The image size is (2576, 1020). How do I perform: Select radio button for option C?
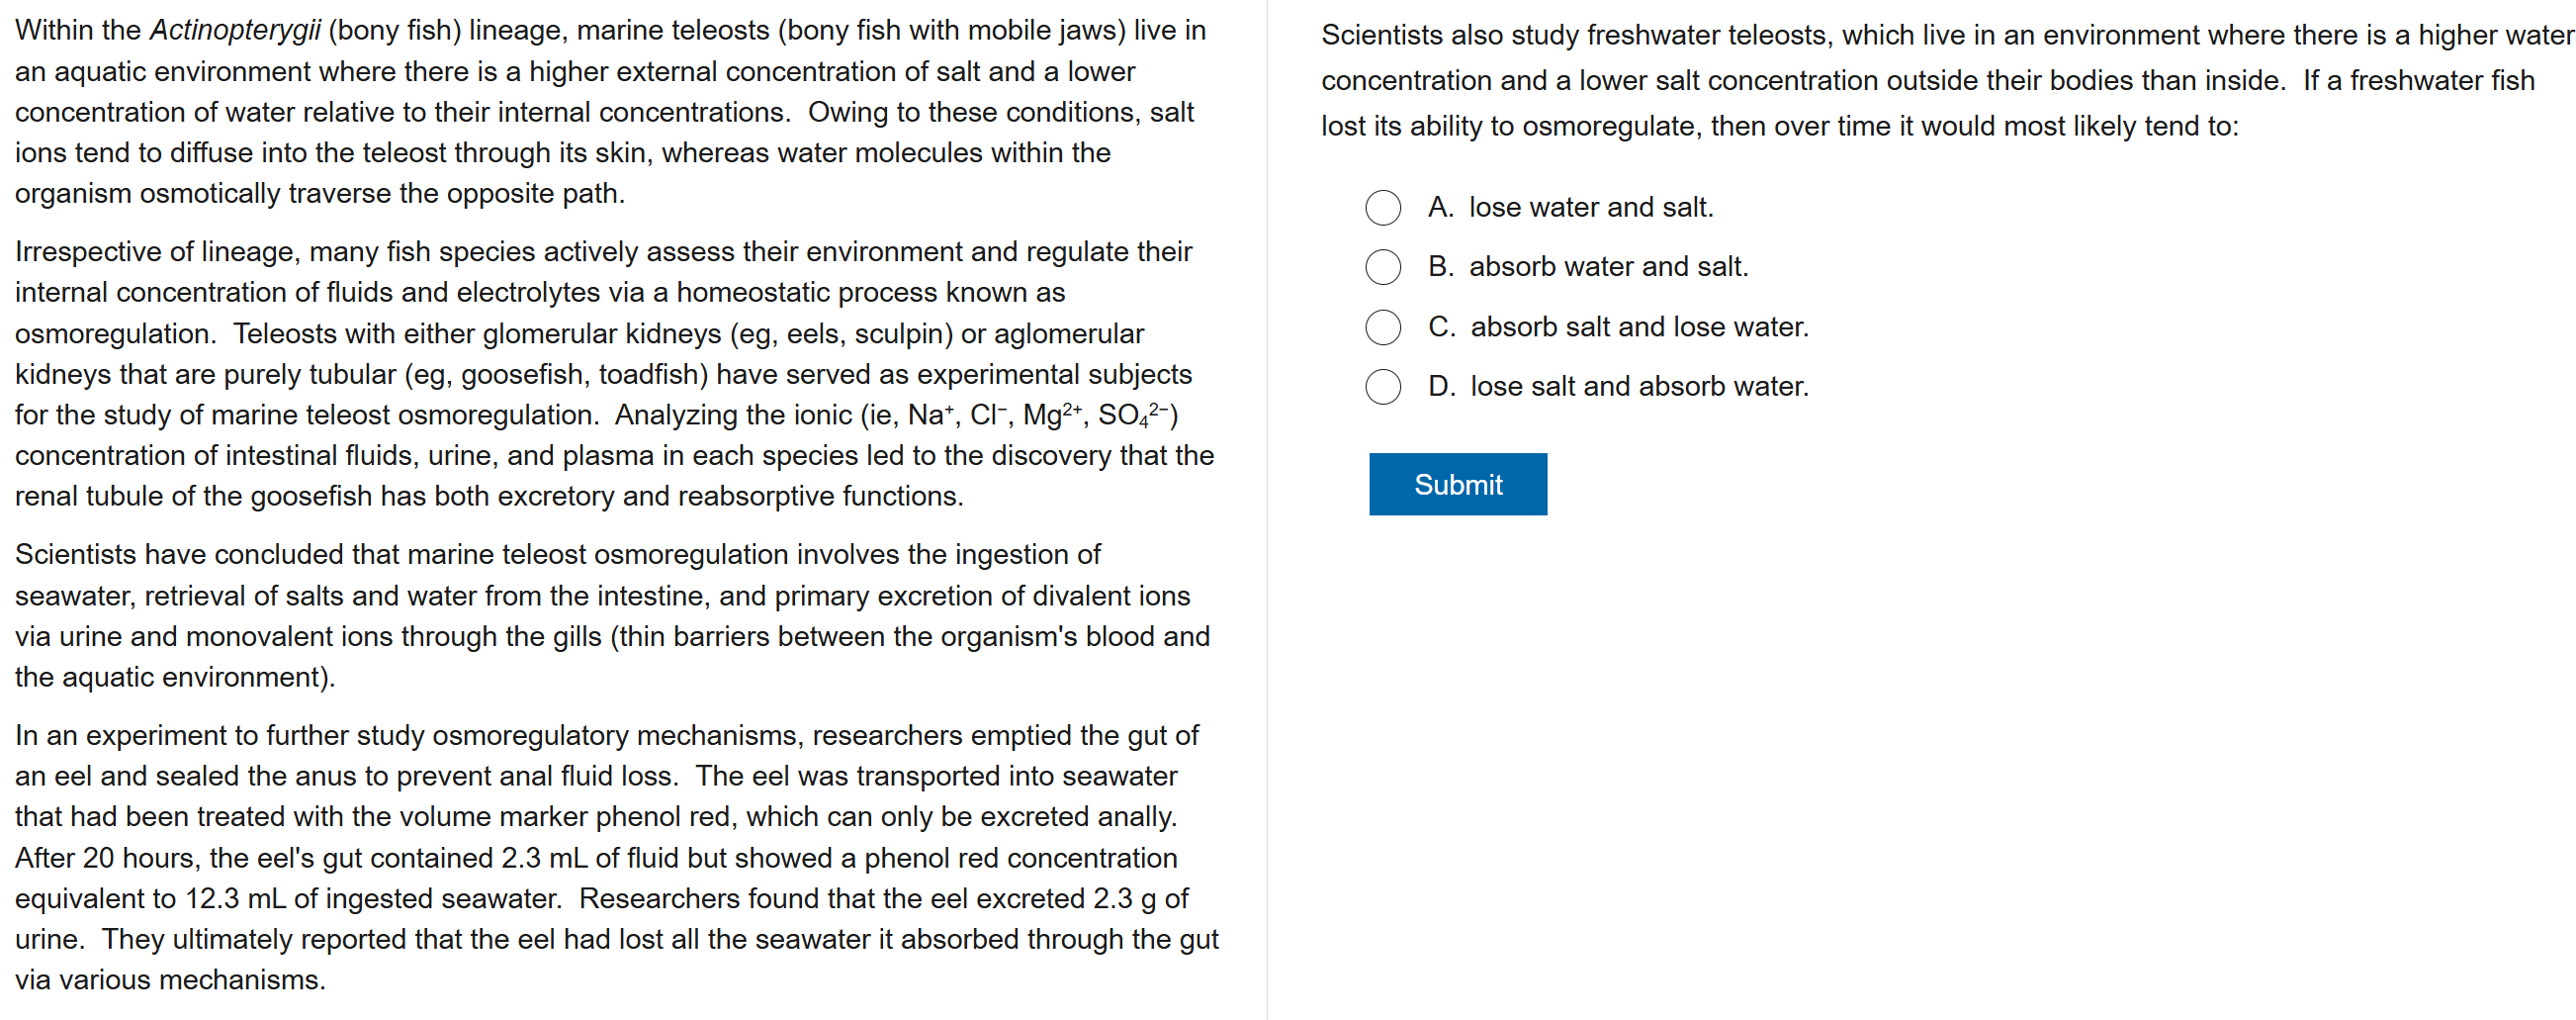pos(1382,327)
